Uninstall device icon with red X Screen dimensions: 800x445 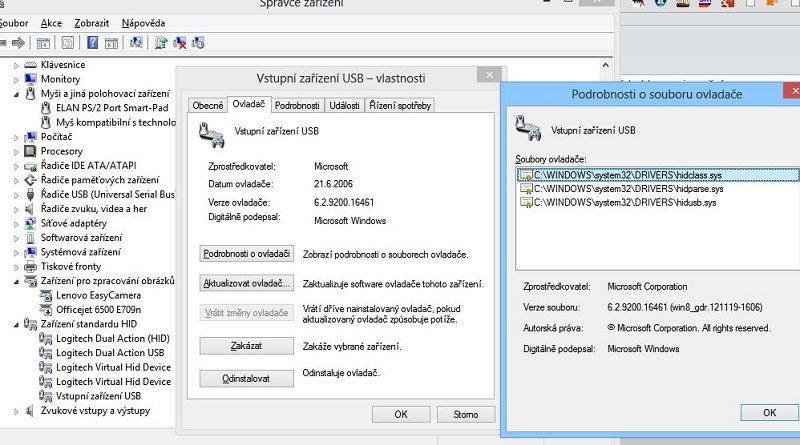[x=180, y=43]
